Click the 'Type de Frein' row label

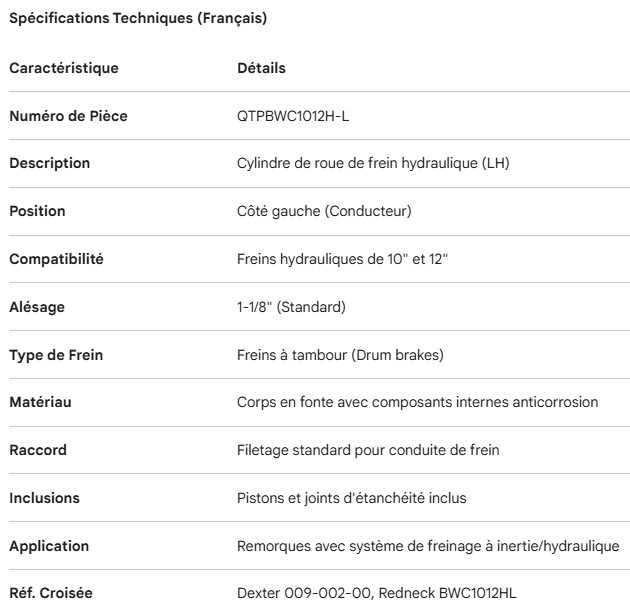tap(56, 355)
